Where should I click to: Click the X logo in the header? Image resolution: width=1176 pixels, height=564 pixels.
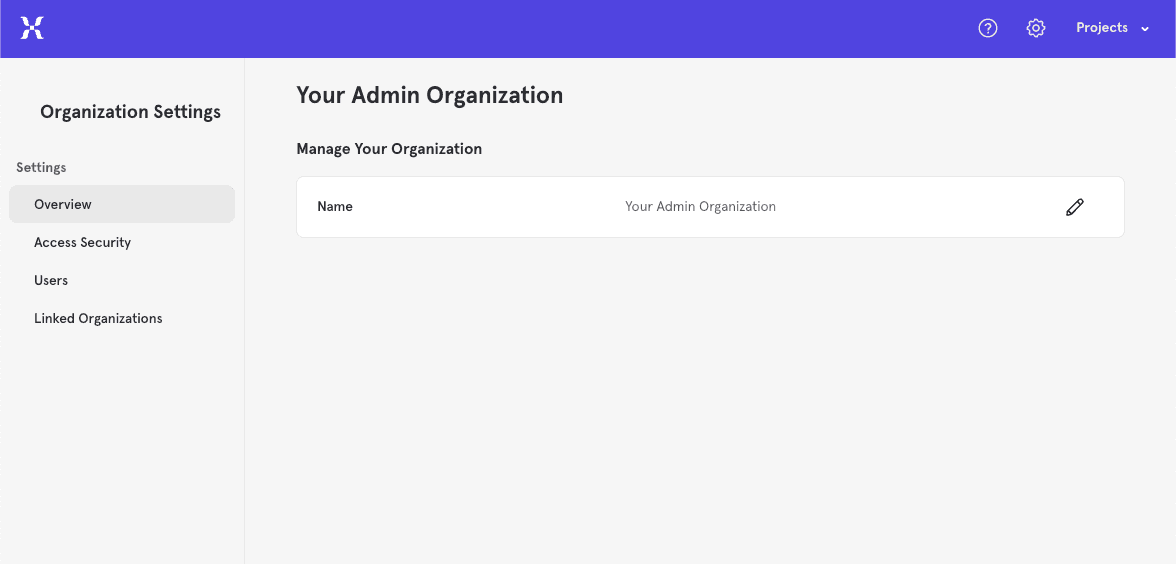(32, 28)
